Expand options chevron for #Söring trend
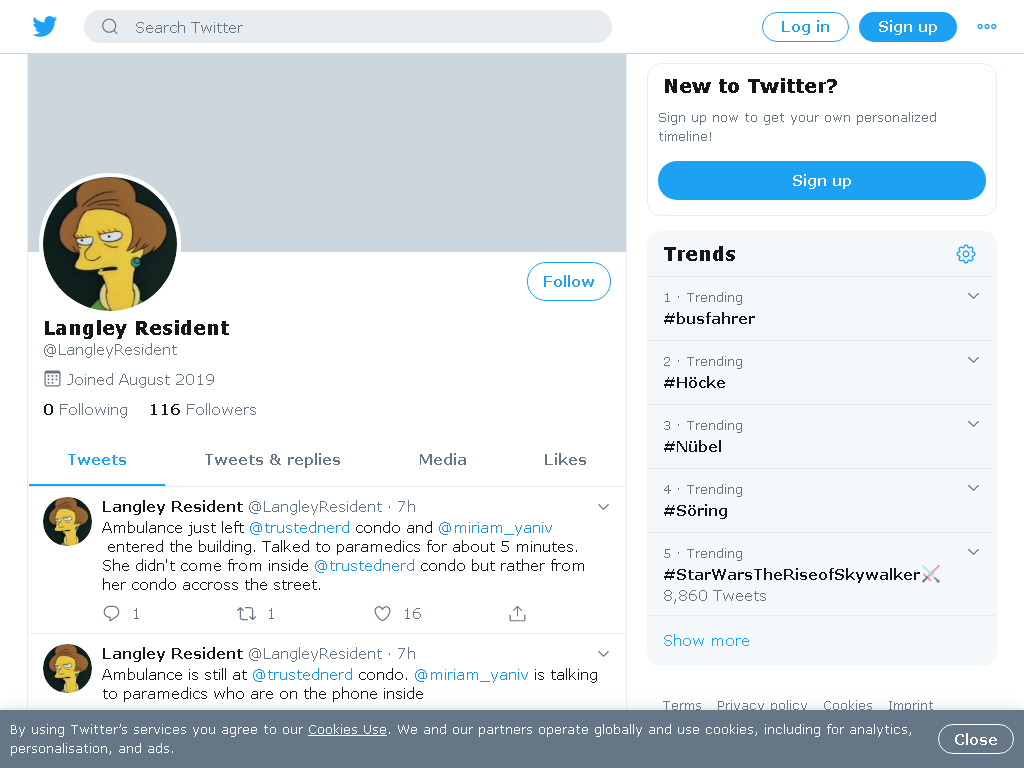This screenshot has height=768, width=1024. [x=973, y=488]
